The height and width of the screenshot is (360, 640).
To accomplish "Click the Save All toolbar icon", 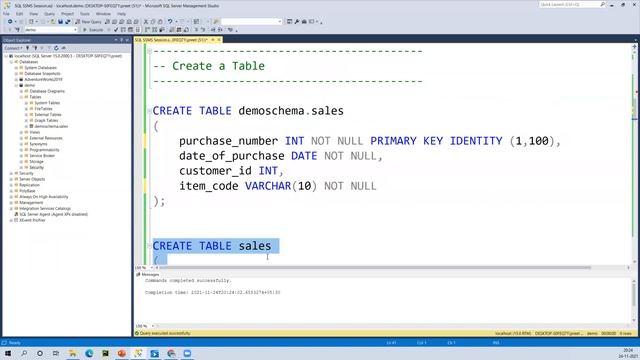I will [68, 22].
